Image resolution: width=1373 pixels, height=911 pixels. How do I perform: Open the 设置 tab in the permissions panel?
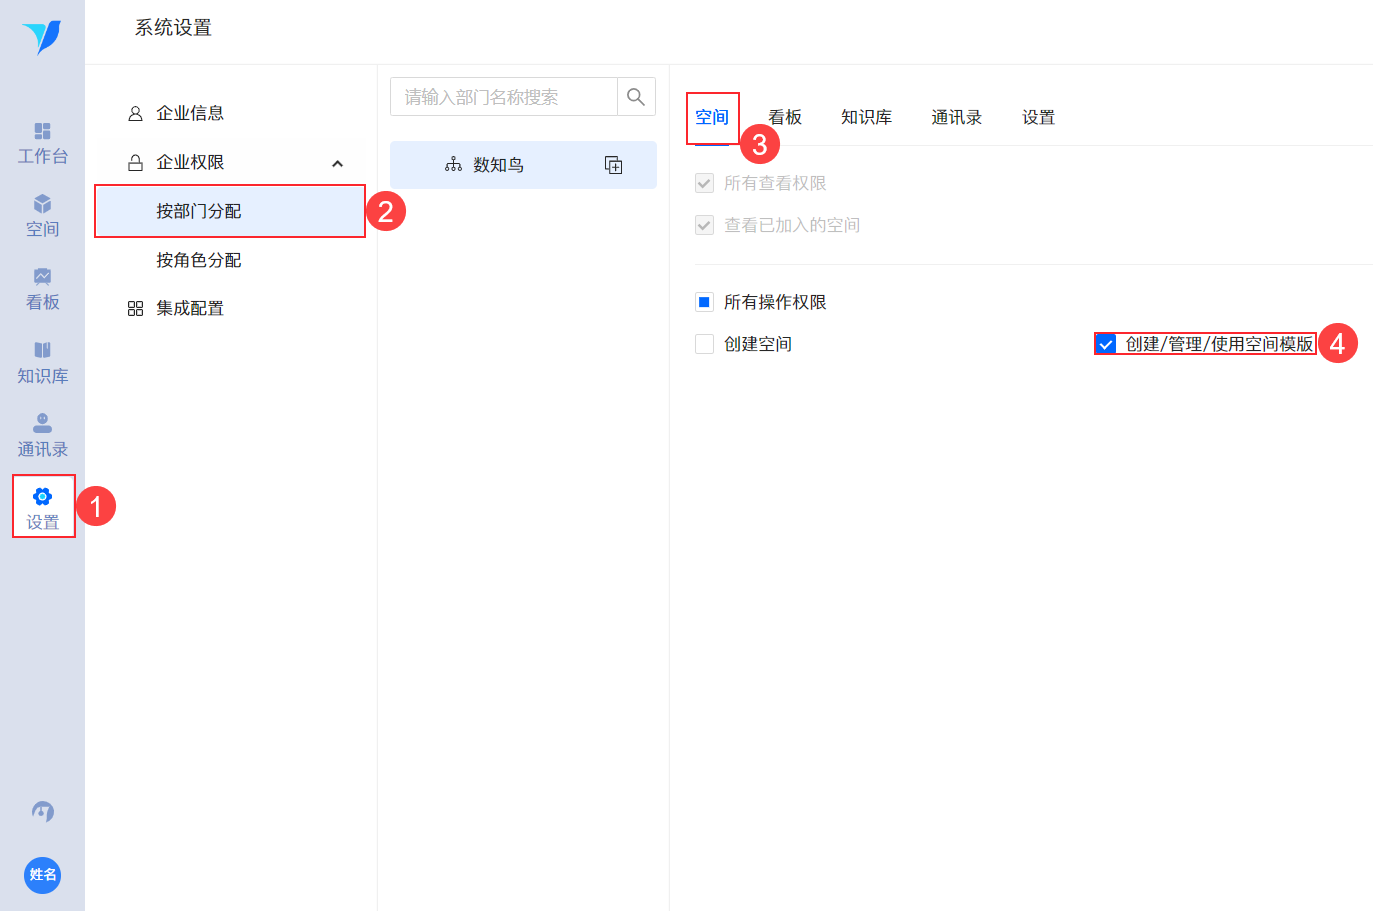point(1038,117)
